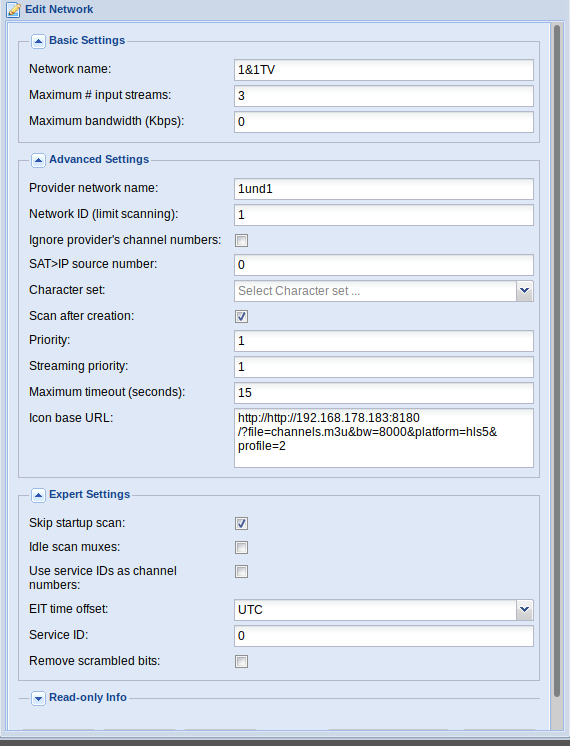The image size is (570, 746).
Task: Focus the Network ID (limit scanning) field
Action: pos(383,215)
